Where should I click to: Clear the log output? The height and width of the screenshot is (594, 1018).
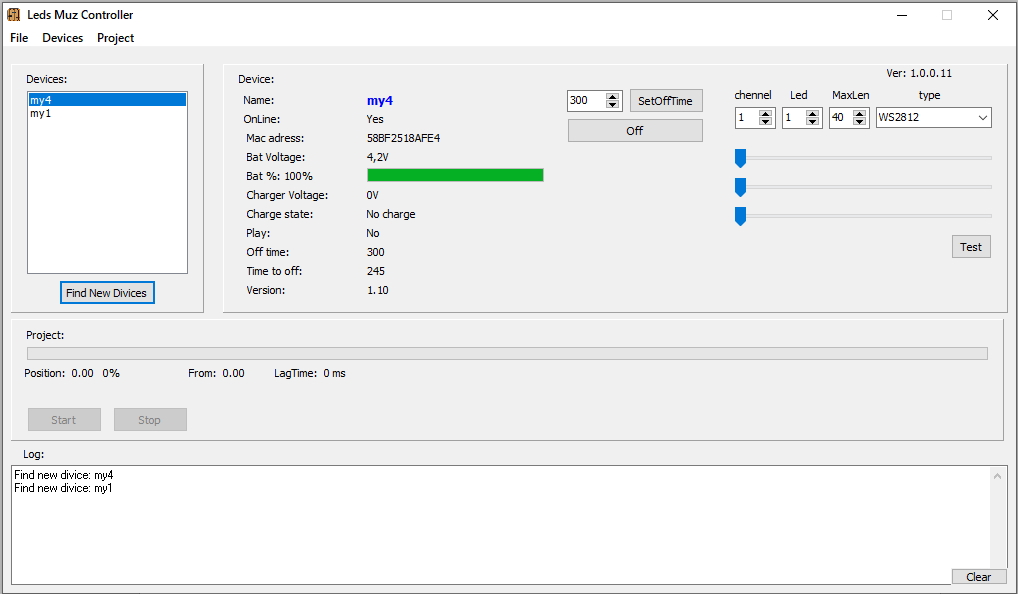[x=978, y=577]
